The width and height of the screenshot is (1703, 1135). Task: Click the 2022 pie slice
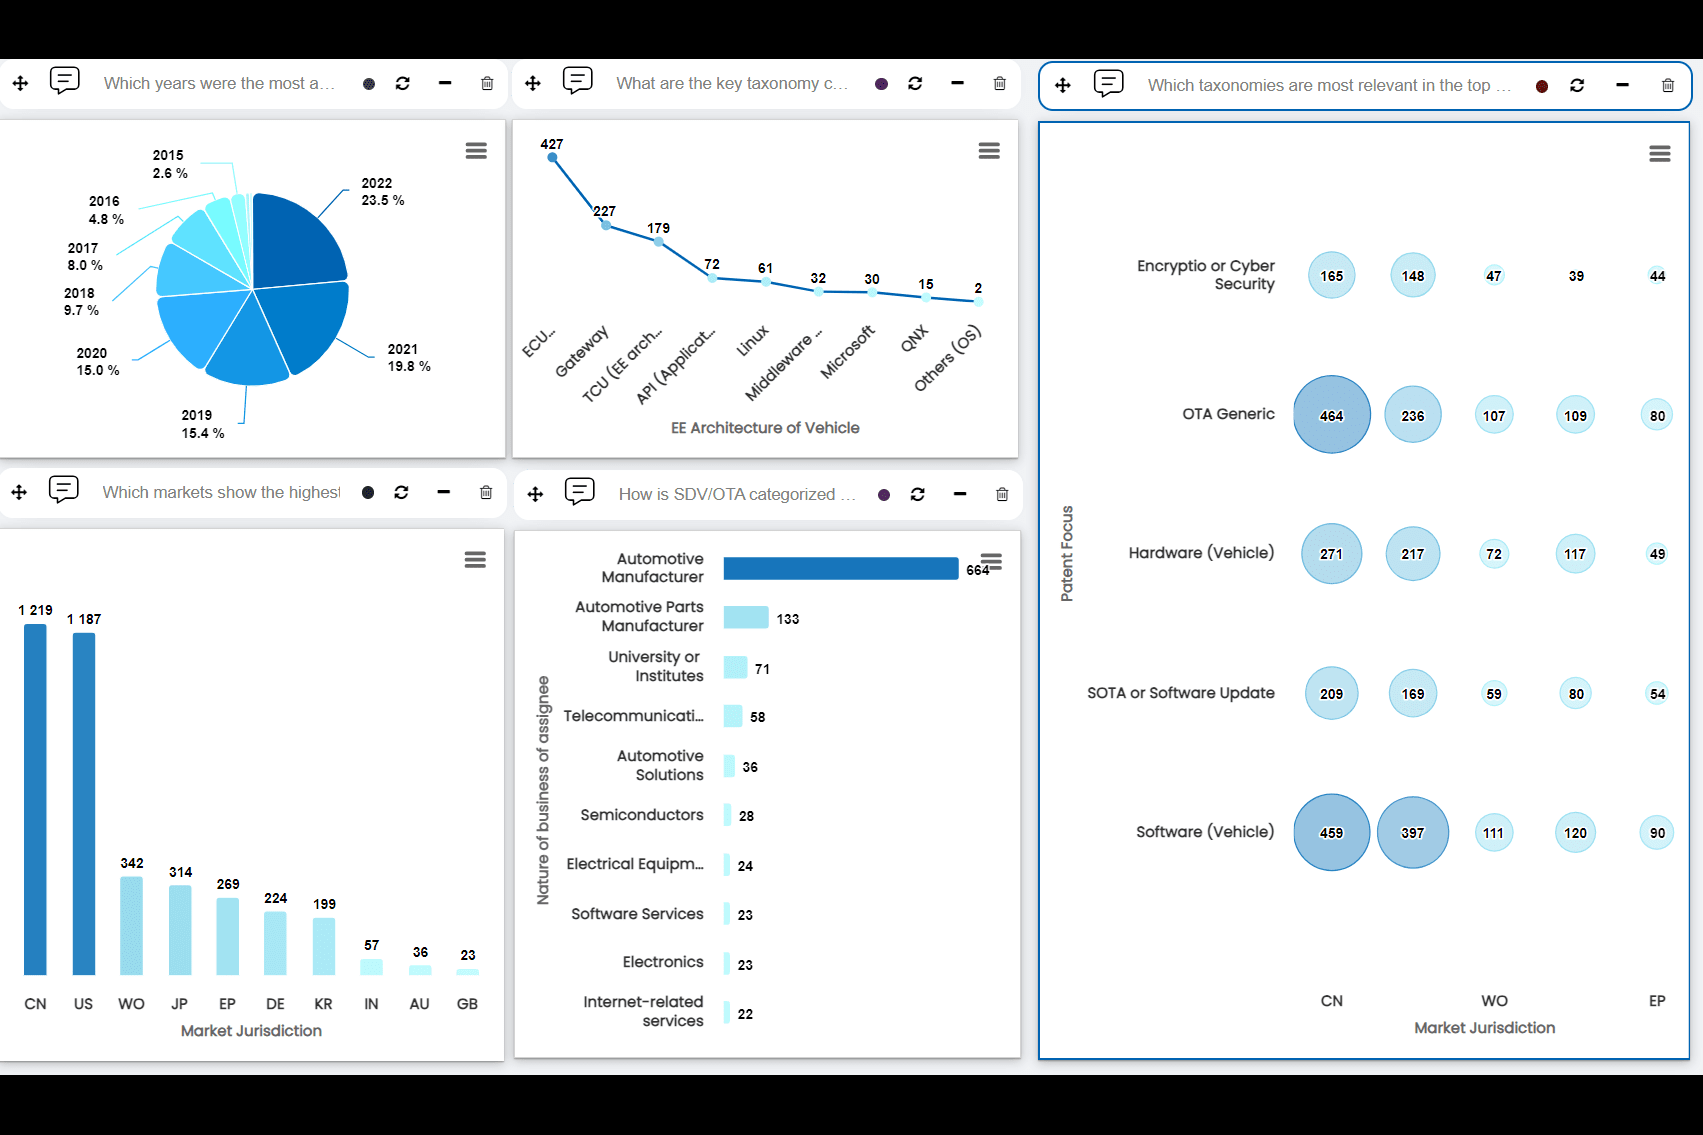click(295, 240)
